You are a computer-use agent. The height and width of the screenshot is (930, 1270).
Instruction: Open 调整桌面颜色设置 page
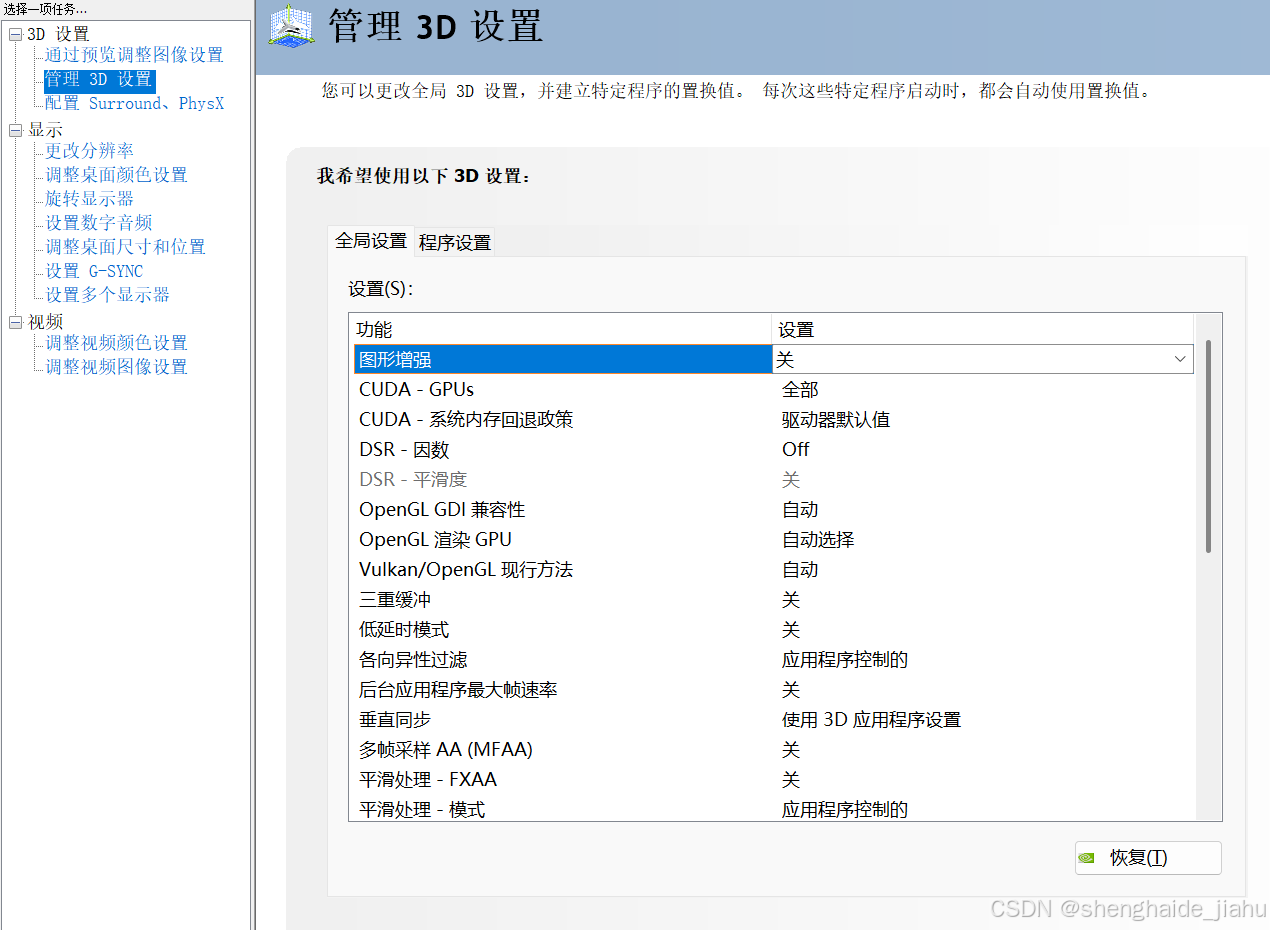116,175
